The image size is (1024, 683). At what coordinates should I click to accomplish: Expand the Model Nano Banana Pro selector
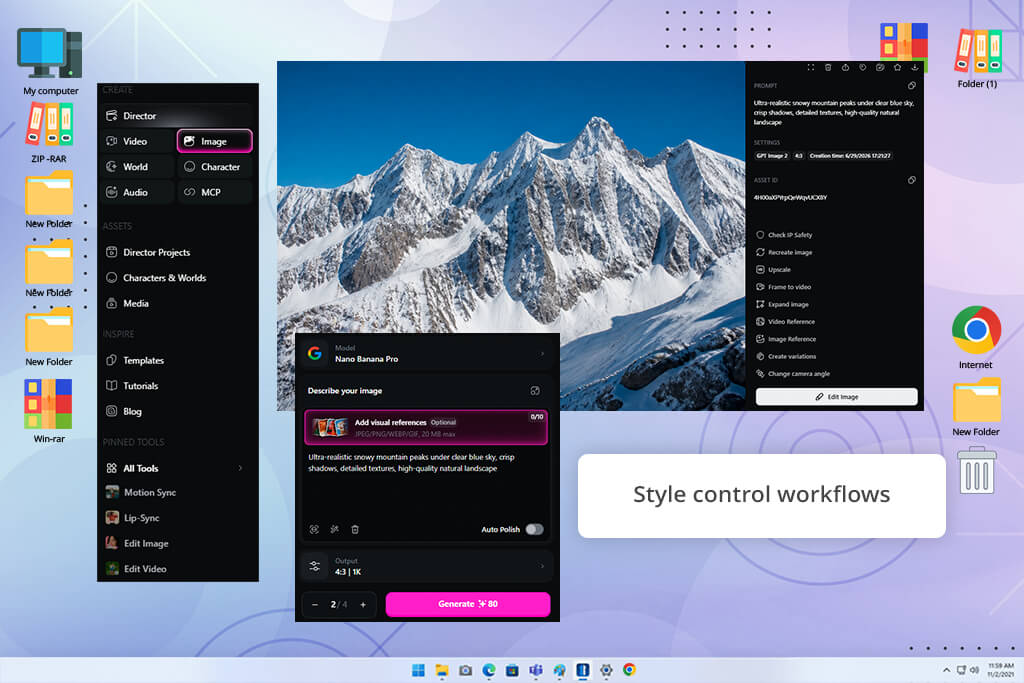[x=427, y=353]
